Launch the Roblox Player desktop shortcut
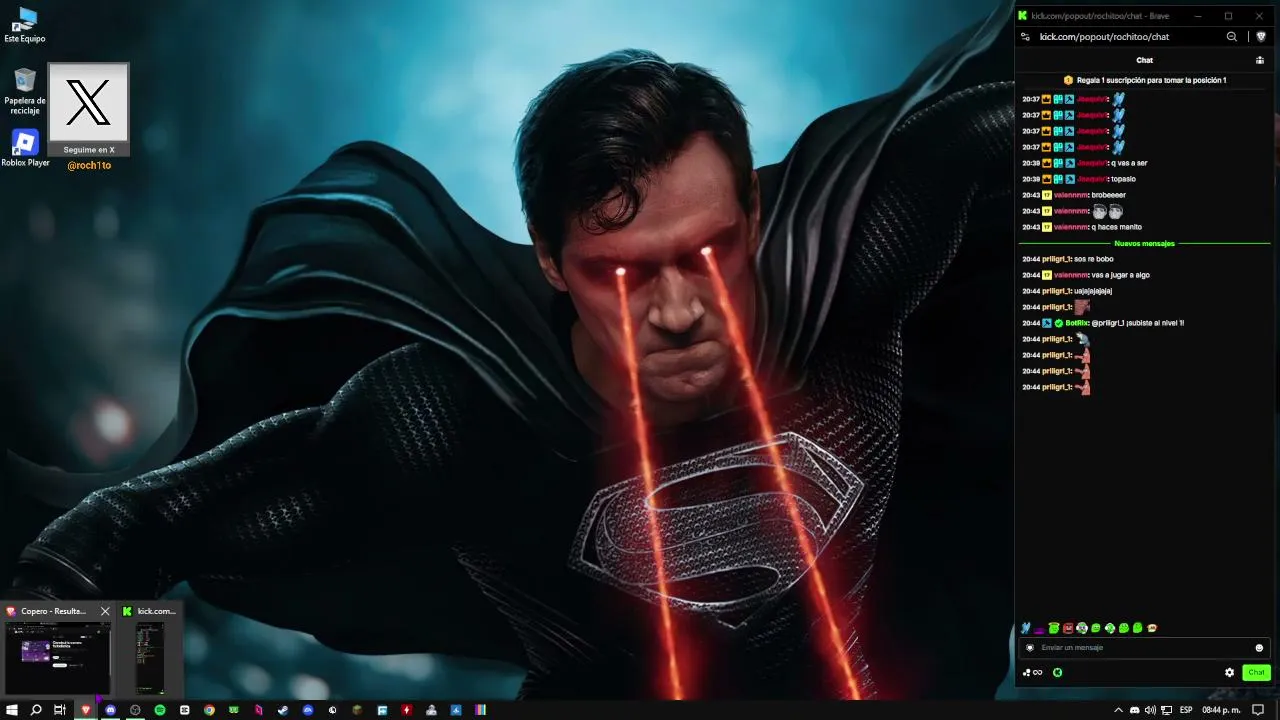The height and width of the screenshot is (720, 1280). 25,148
